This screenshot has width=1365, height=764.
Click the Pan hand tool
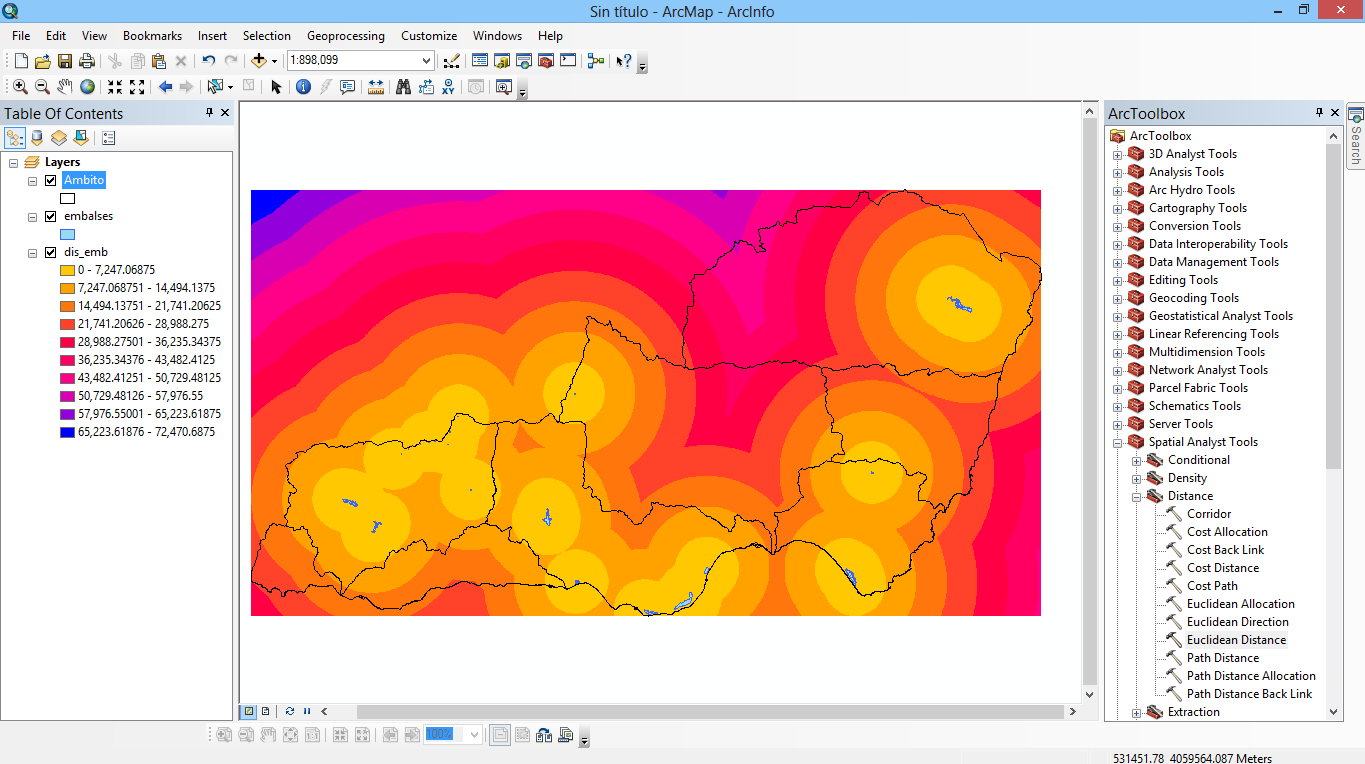(65, 87)
